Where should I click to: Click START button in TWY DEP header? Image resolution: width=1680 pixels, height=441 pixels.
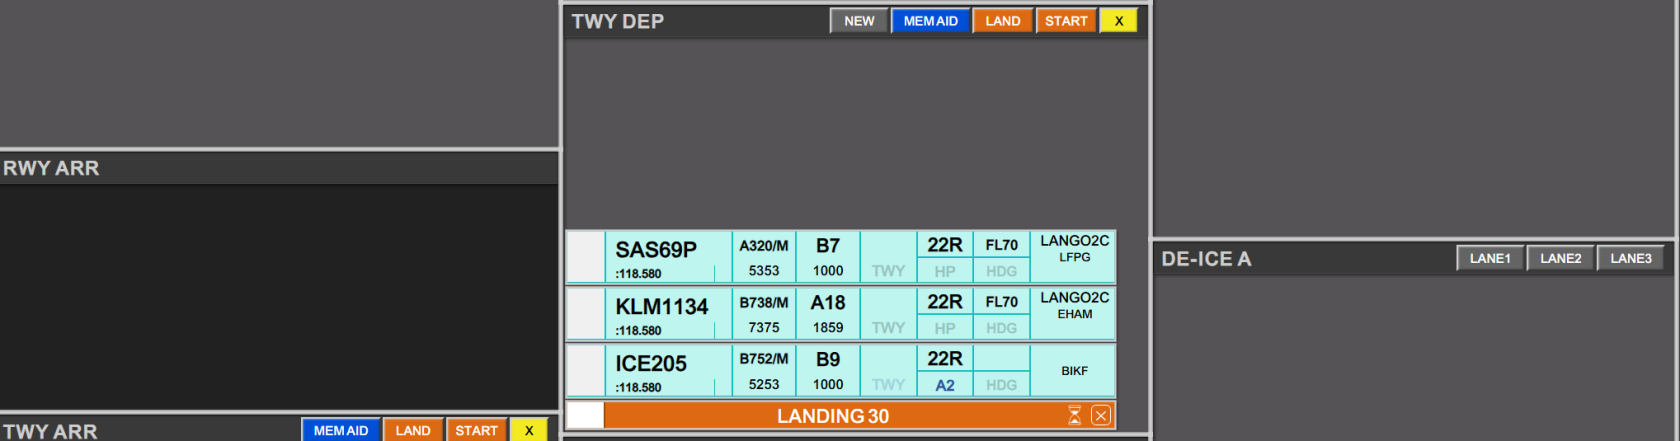coord(1066,21)
